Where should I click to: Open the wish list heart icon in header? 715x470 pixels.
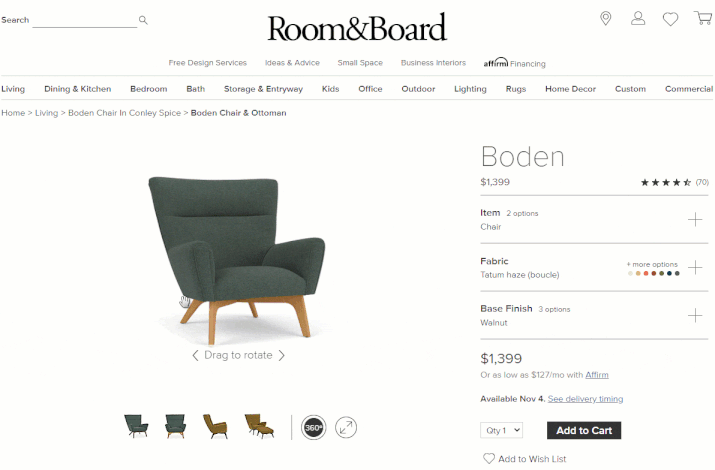point(670,19)
